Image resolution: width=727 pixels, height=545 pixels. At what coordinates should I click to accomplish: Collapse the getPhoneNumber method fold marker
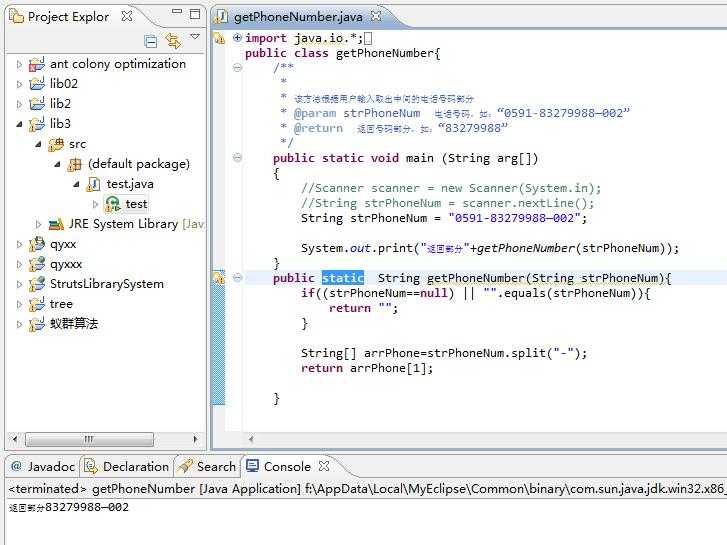237,278
